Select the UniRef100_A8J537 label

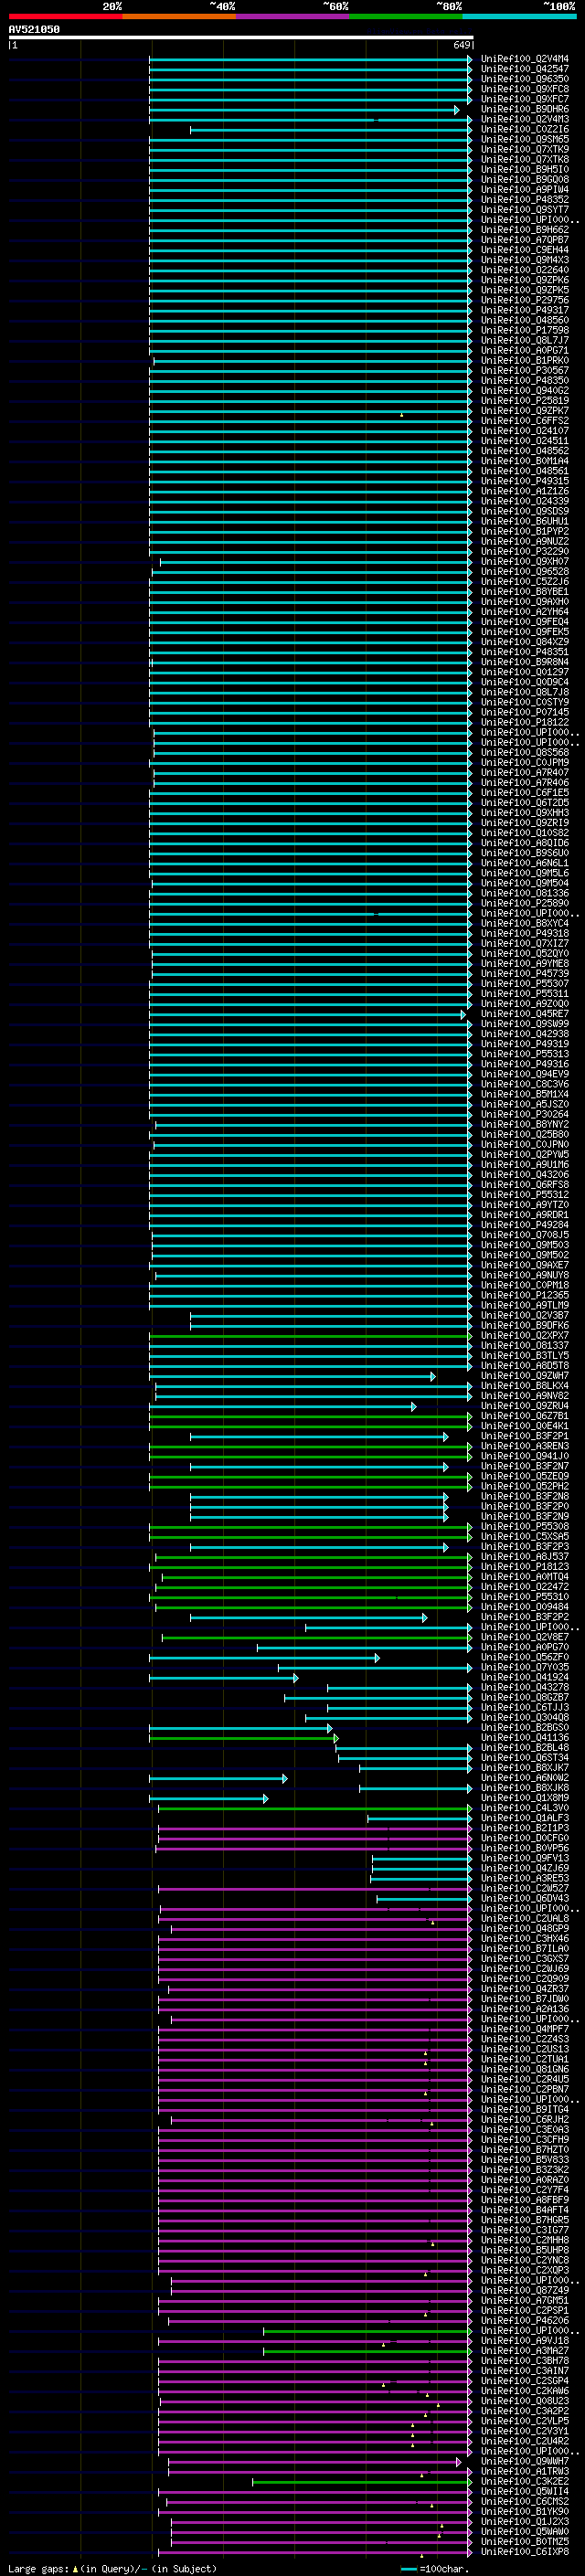(x=525, y=1557)
